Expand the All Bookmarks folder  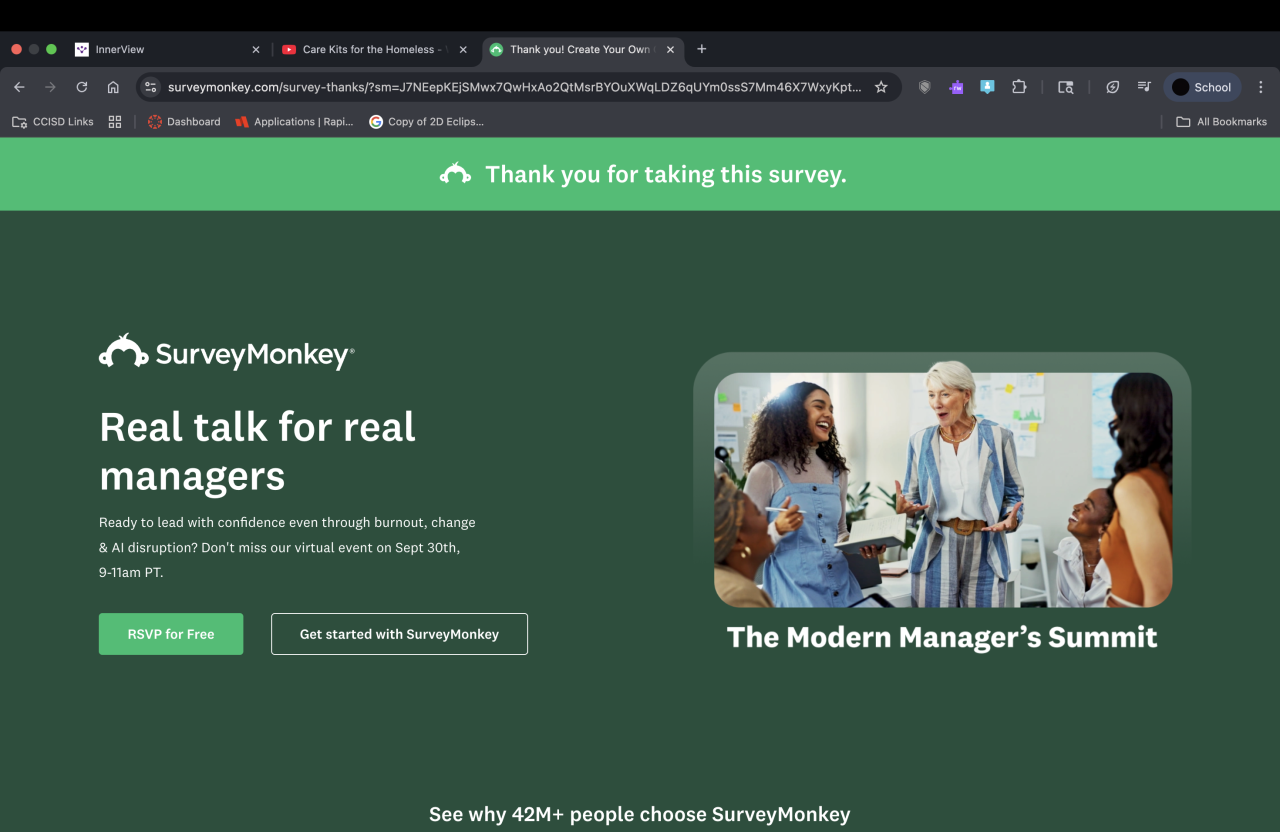pos(1221,122)
